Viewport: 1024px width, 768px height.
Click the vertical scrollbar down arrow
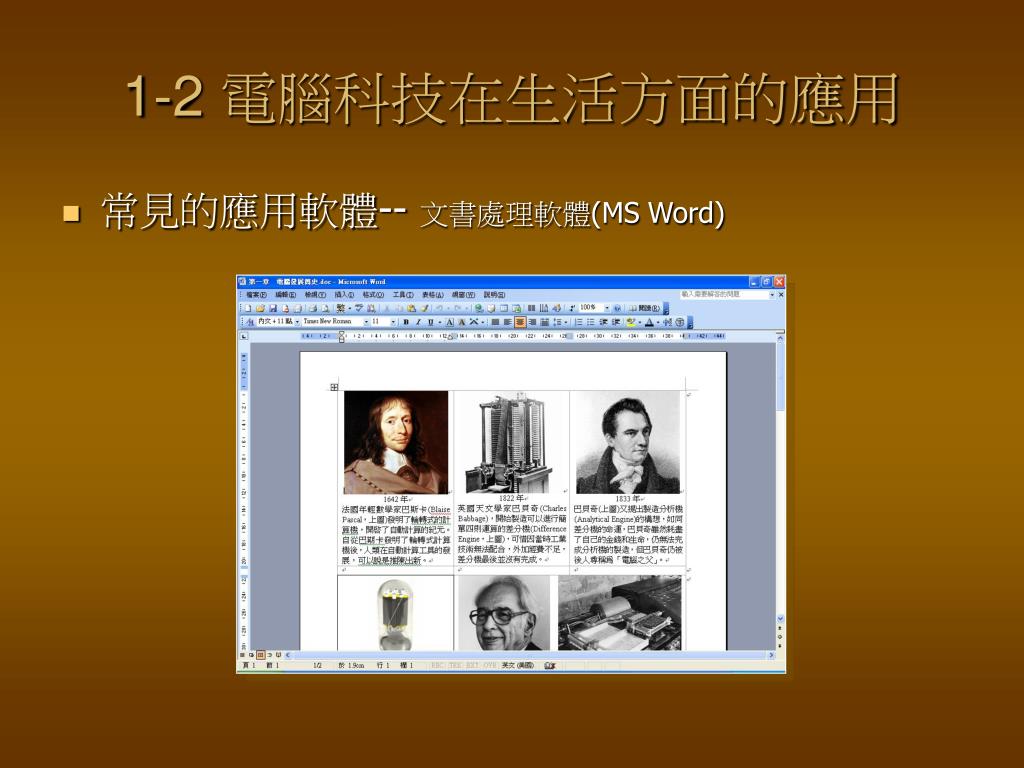(780, 618)
